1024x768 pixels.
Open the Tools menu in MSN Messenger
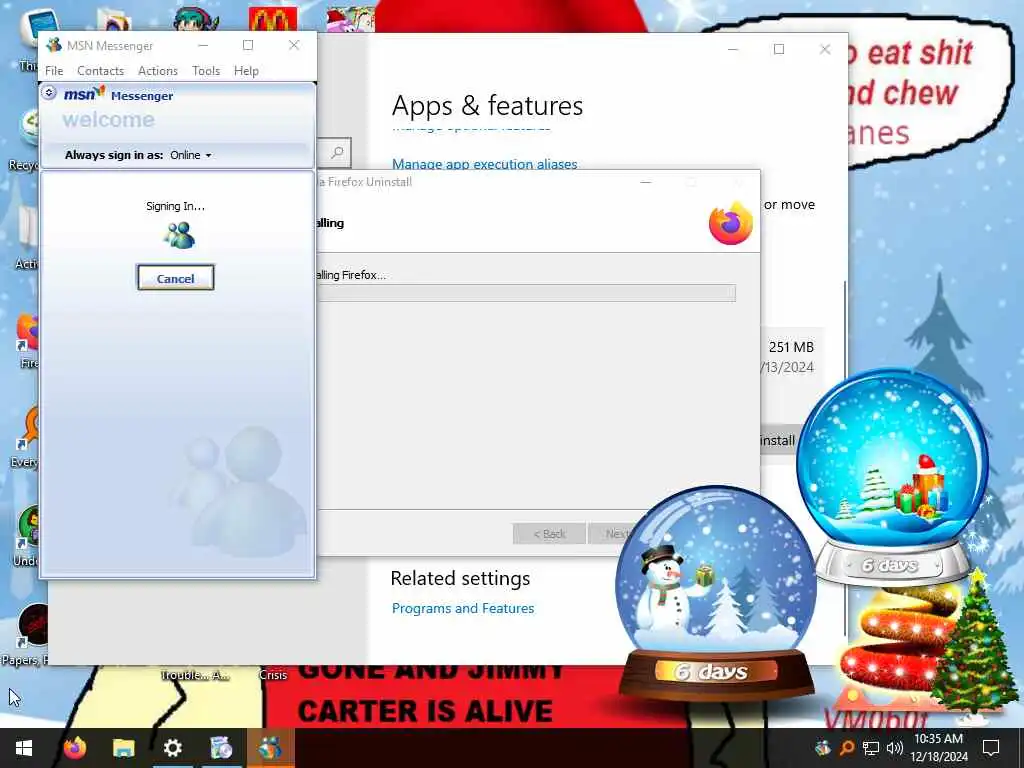coord(206,71)
